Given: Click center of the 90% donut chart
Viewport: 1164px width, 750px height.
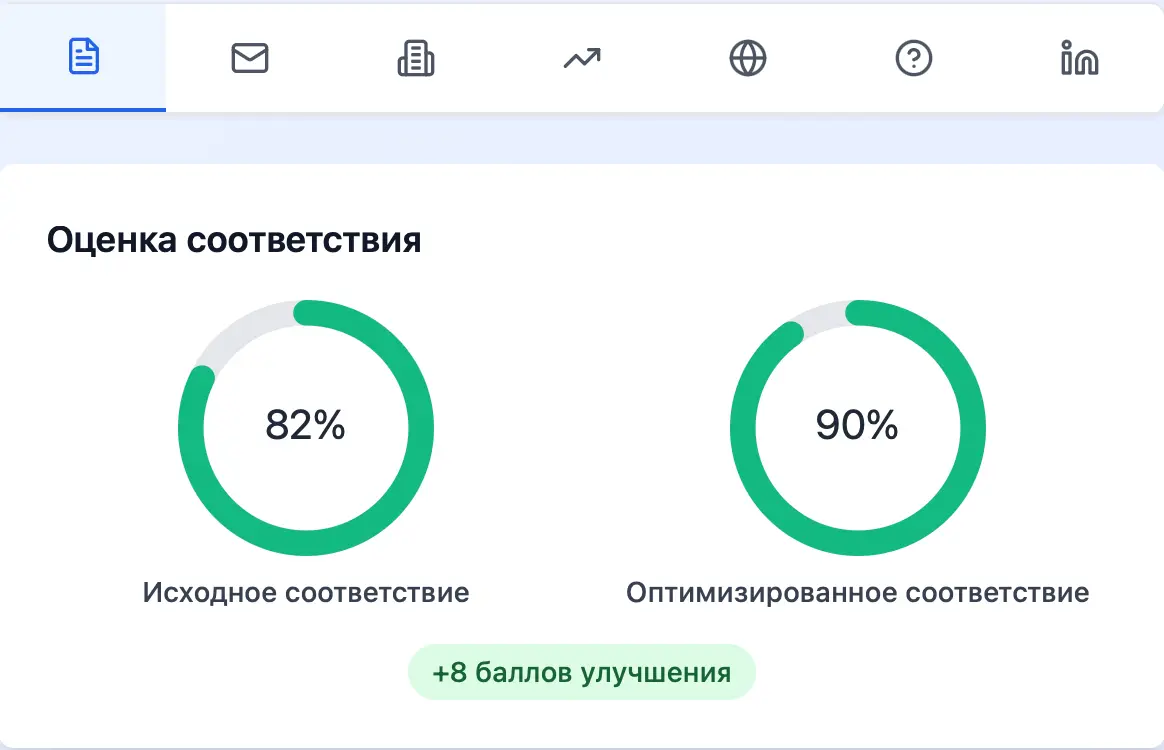Looking at the screenshot, I should click(x=858, y=427).
